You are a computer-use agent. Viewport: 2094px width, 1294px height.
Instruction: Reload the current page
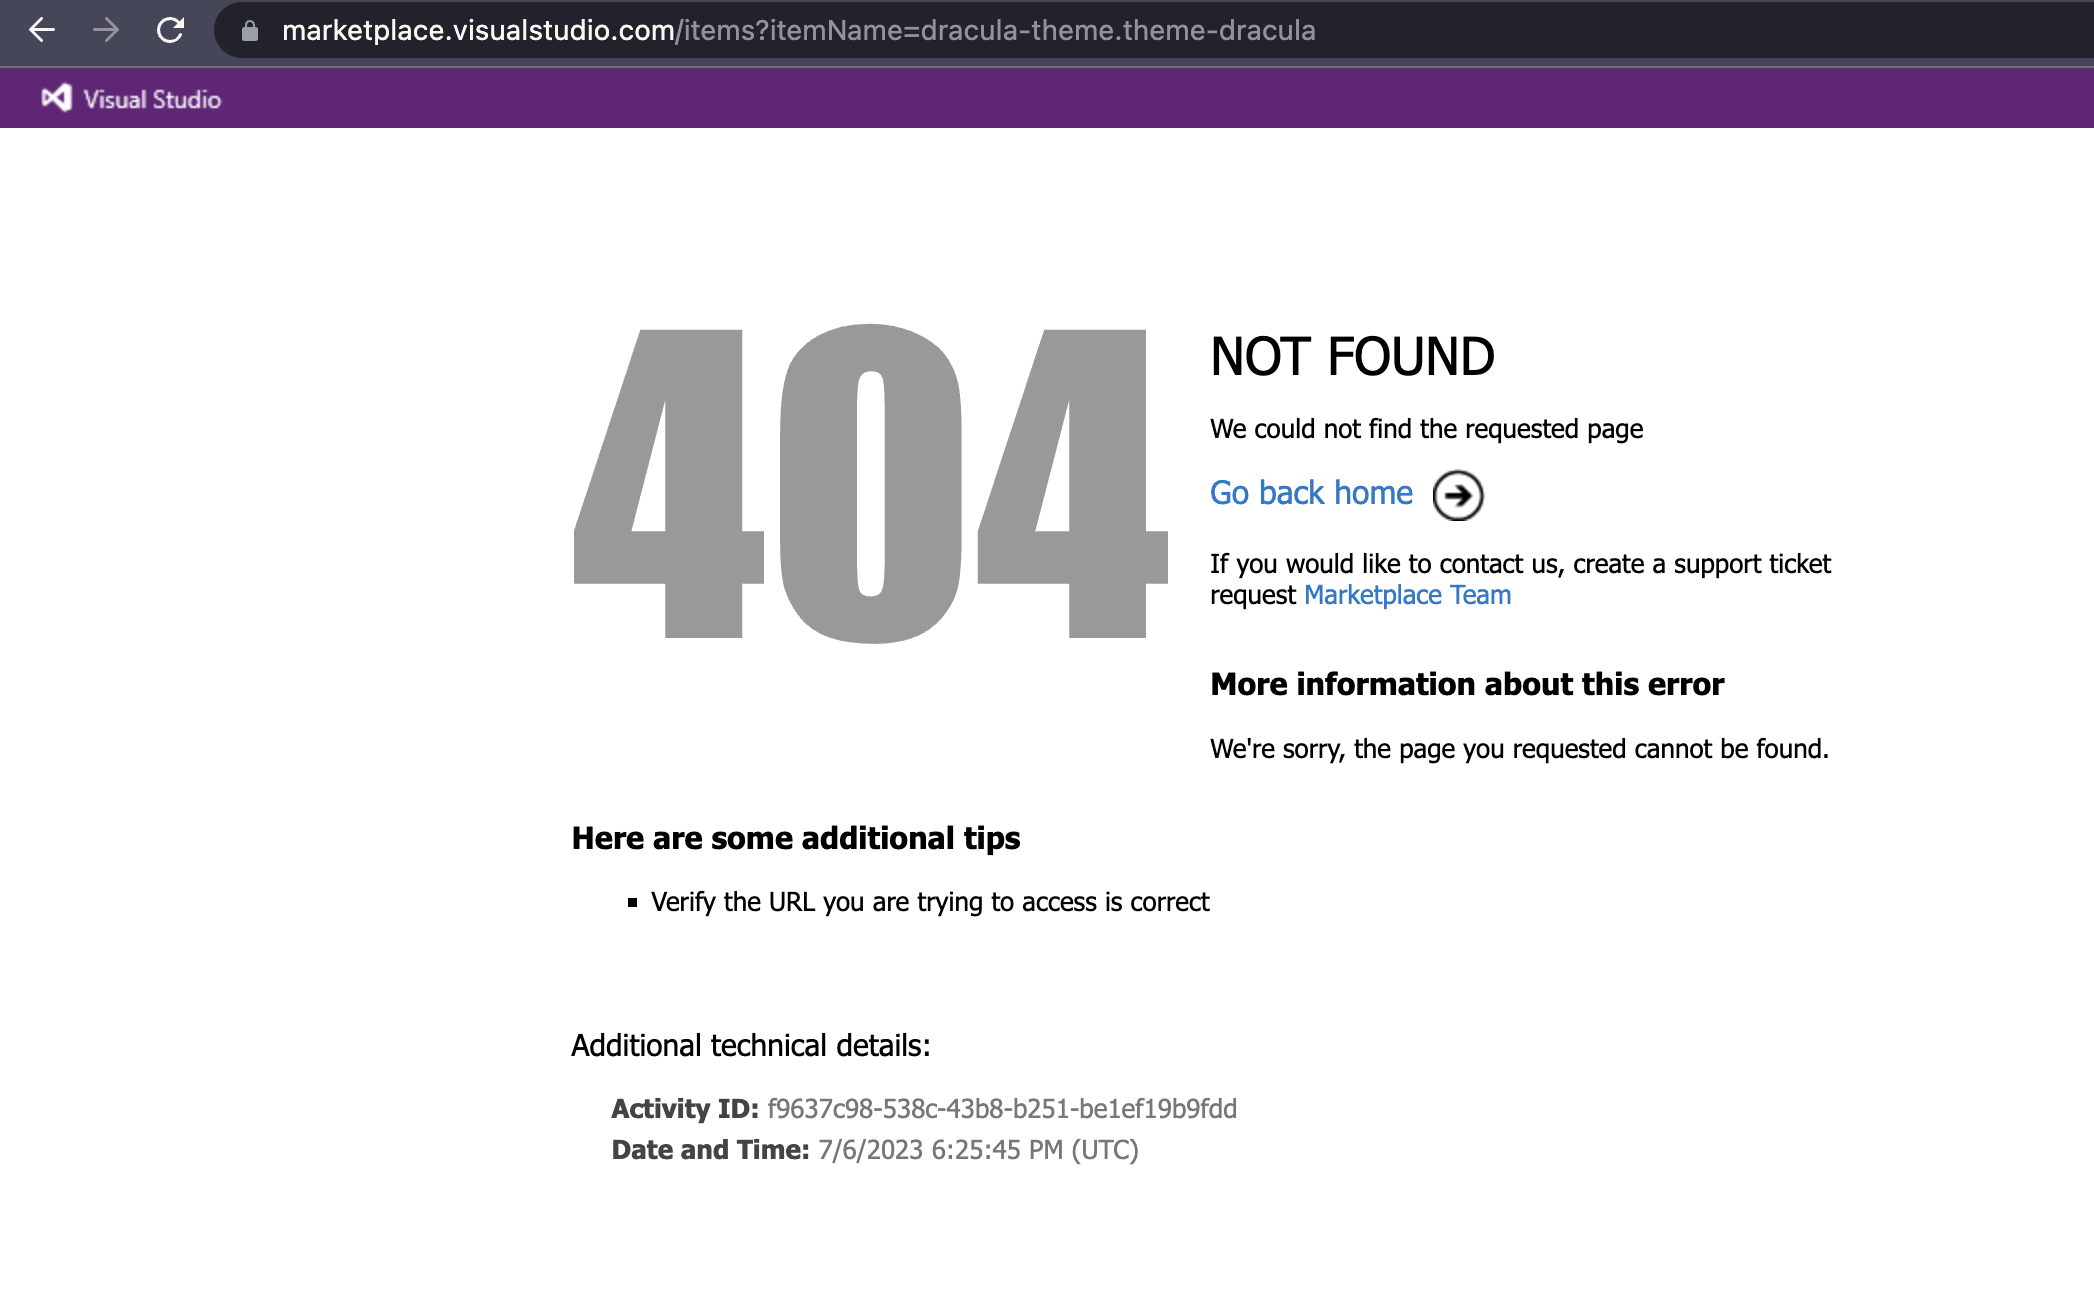click(x=170, y=30)
